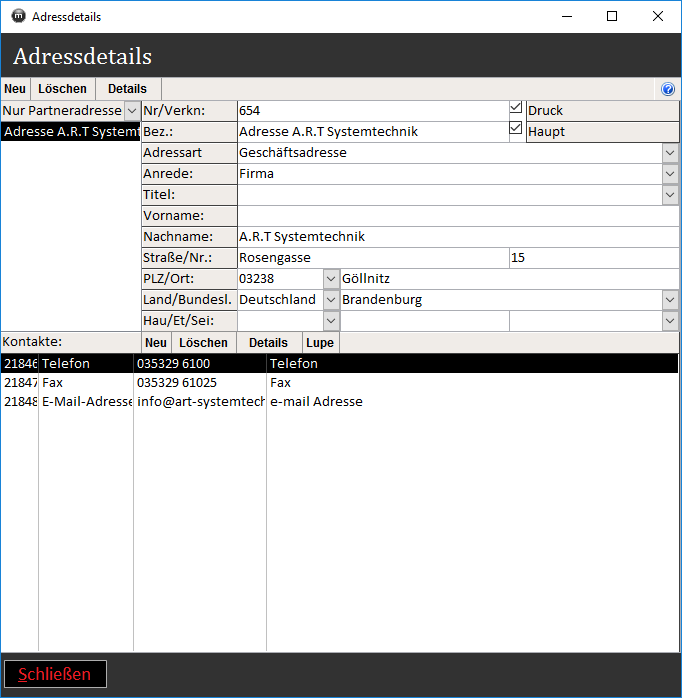Open the Anrede dropdown arrow
Image resolution: width=682 pixels, height=698 pixels.
pos(670,173)
